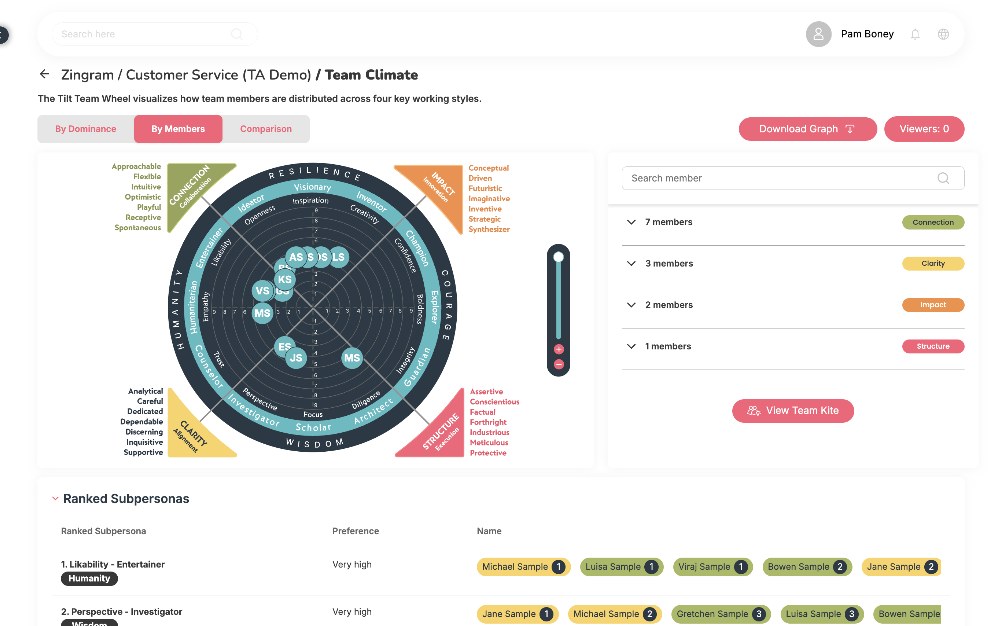This screenshot has height=626, width=1002.
Task: Click Michael Sample chip in Likability row
Action: [523, 567]
